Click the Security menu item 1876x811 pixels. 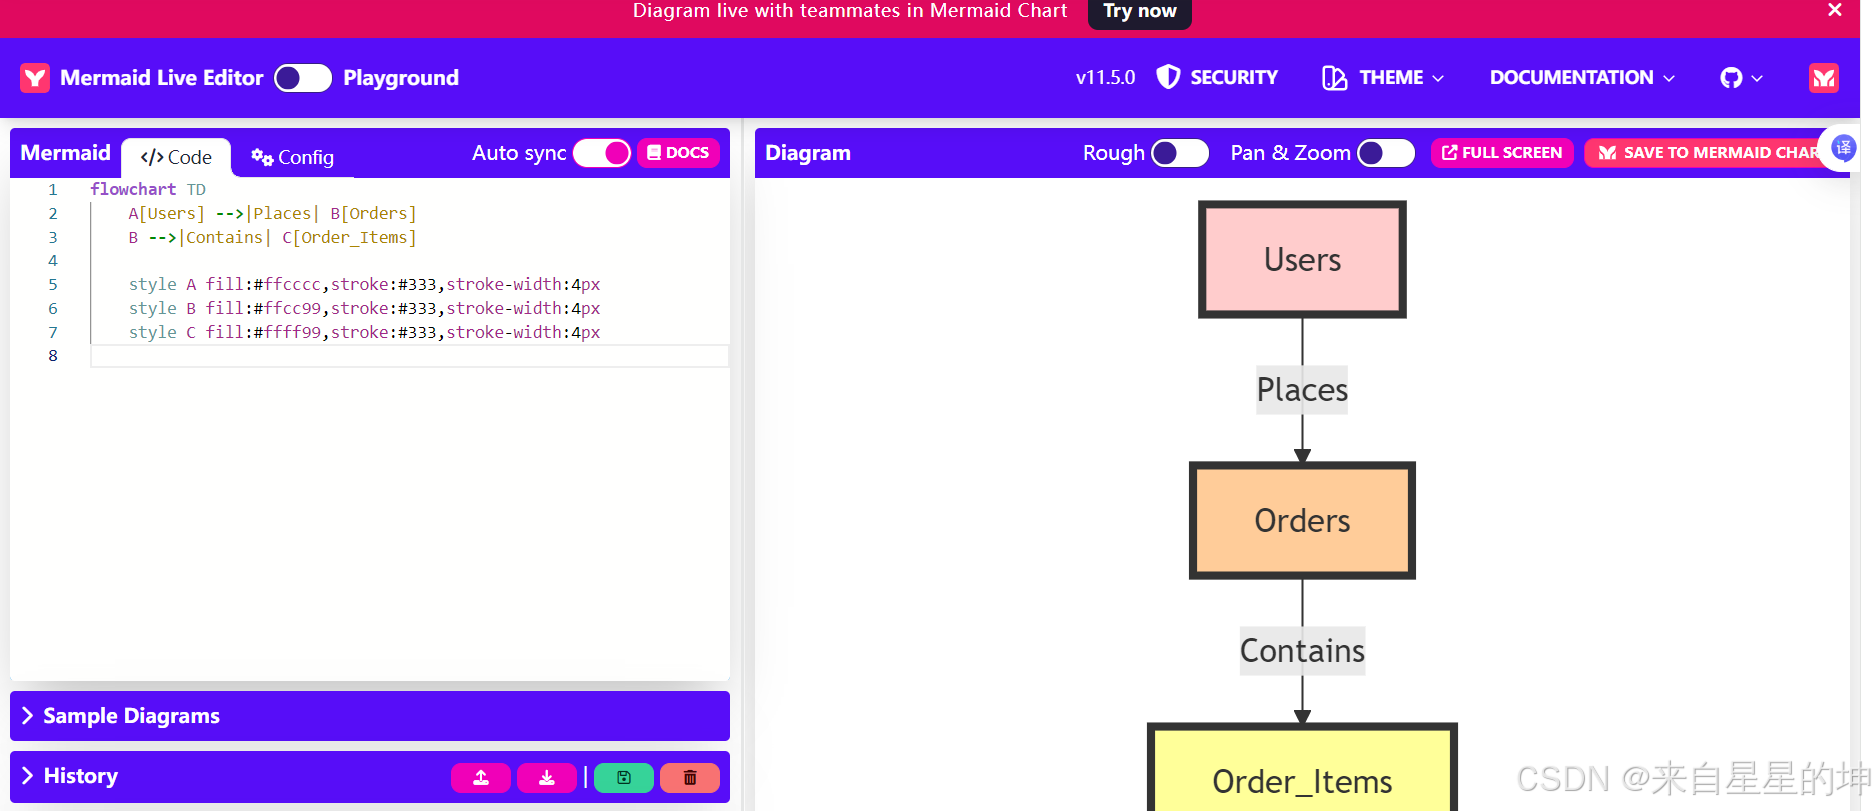pos(1217,78)
